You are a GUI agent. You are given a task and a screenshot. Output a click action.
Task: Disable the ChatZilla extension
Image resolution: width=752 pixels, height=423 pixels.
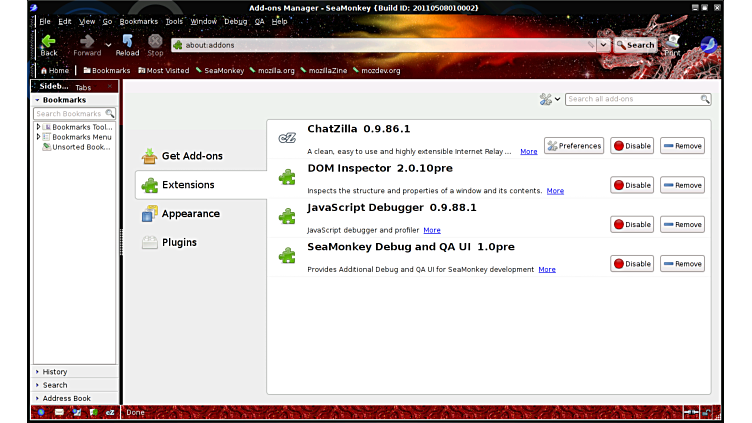tap(632, 146)
